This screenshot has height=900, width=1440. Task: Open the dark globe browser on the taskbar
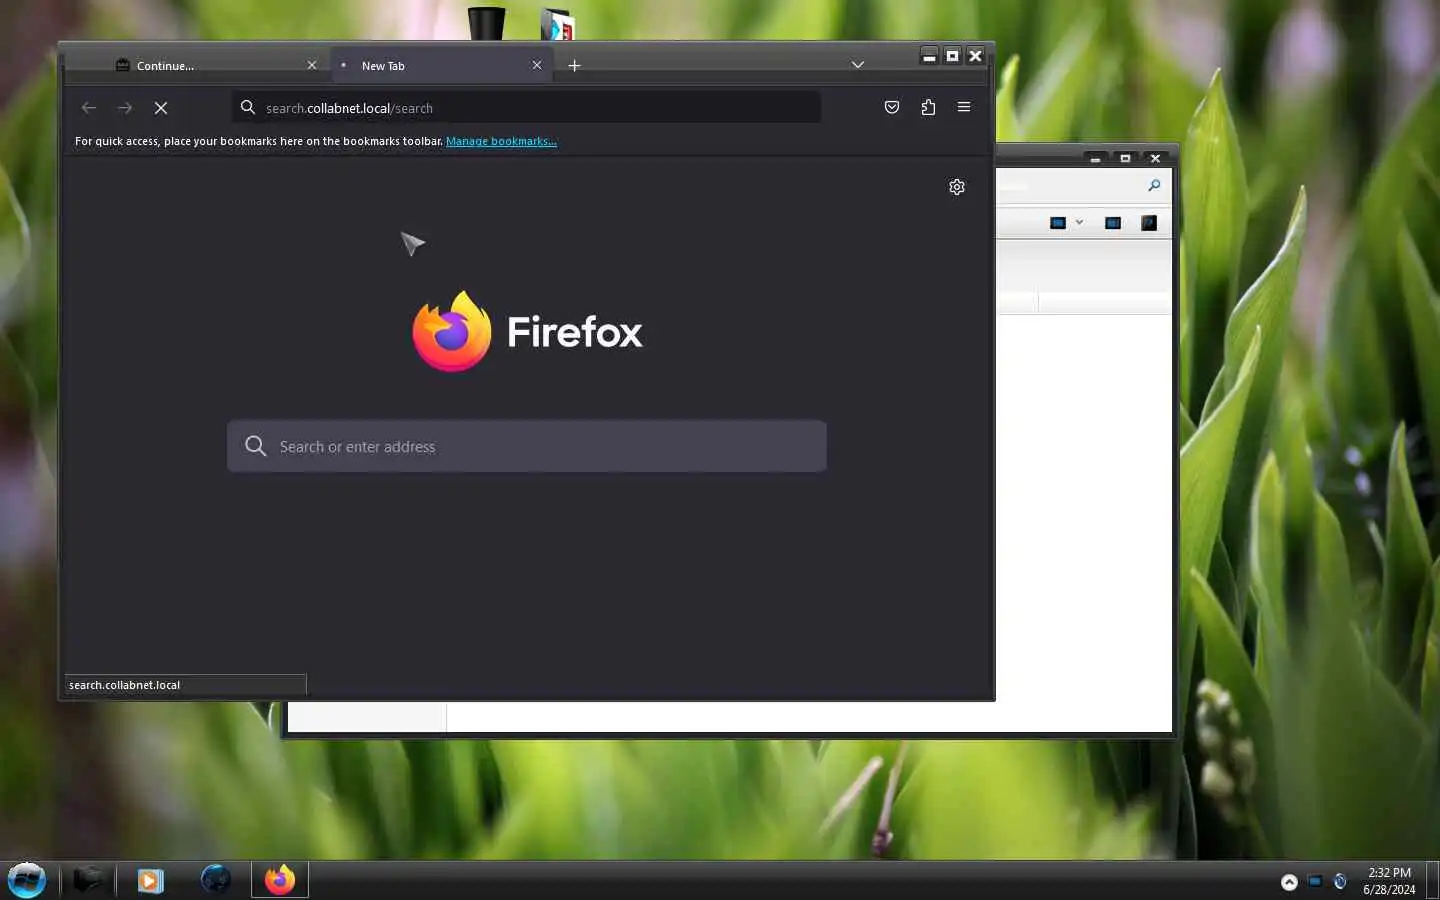(216, 879)
